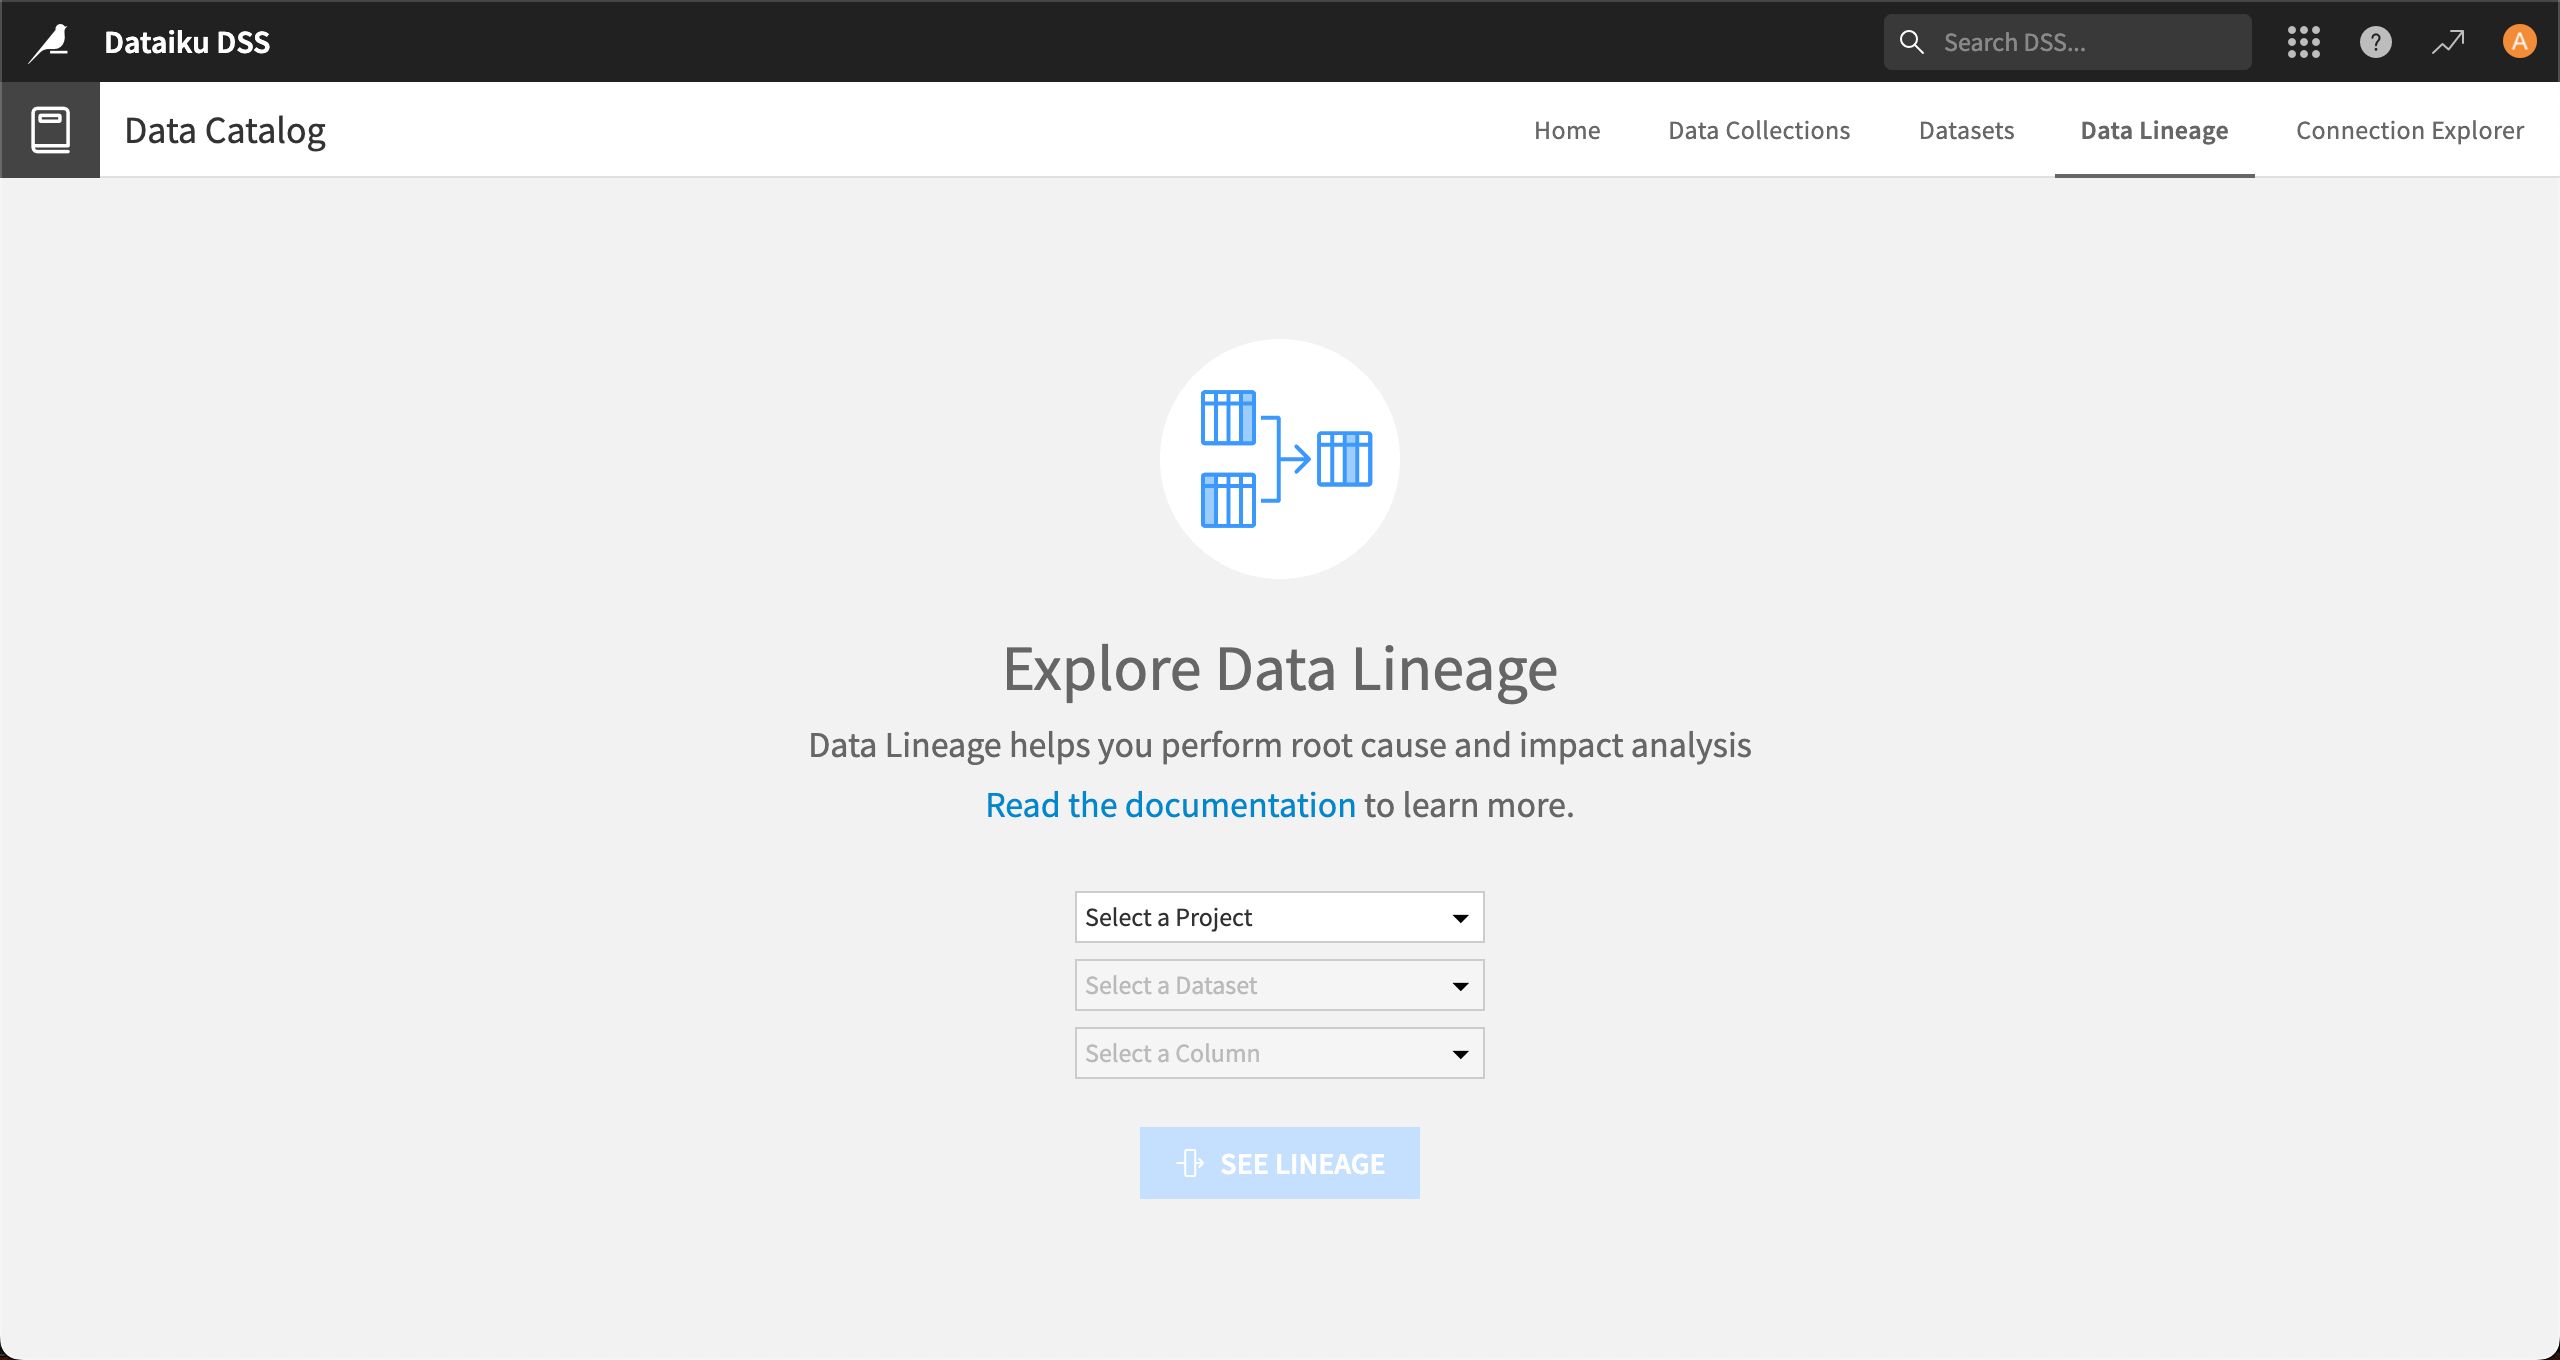Viewport: 2560px width, 1360px height.
Task: Click the Data Catalog book icon
Action: (x=50, y=130)
